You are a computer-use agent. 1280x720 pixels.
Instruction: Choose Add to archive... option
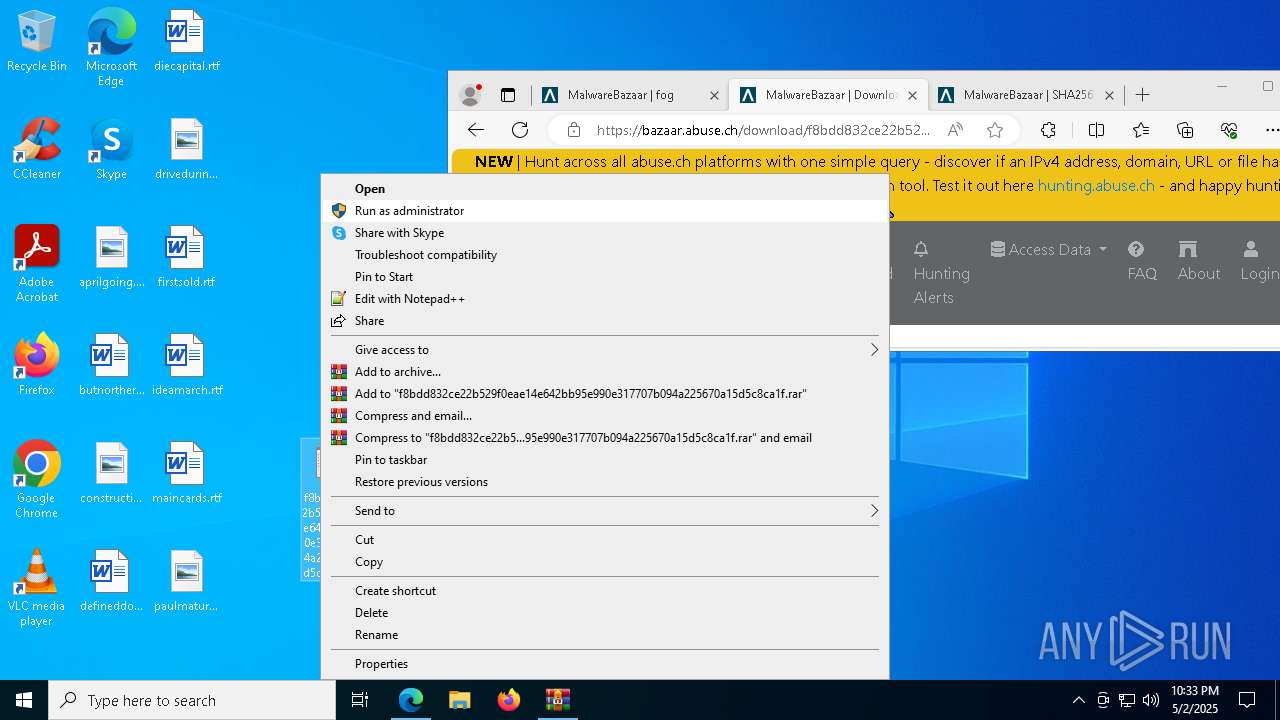[x=604, y=372]
